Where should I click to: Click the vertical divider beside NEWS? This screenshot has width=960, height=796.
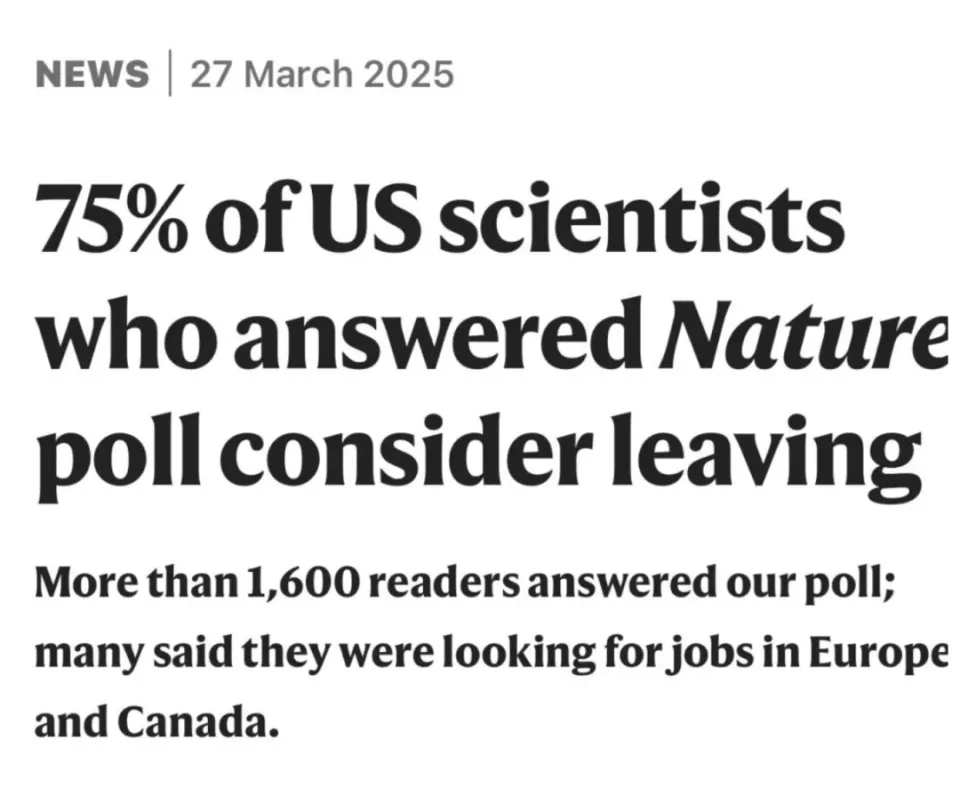(170, 74)
